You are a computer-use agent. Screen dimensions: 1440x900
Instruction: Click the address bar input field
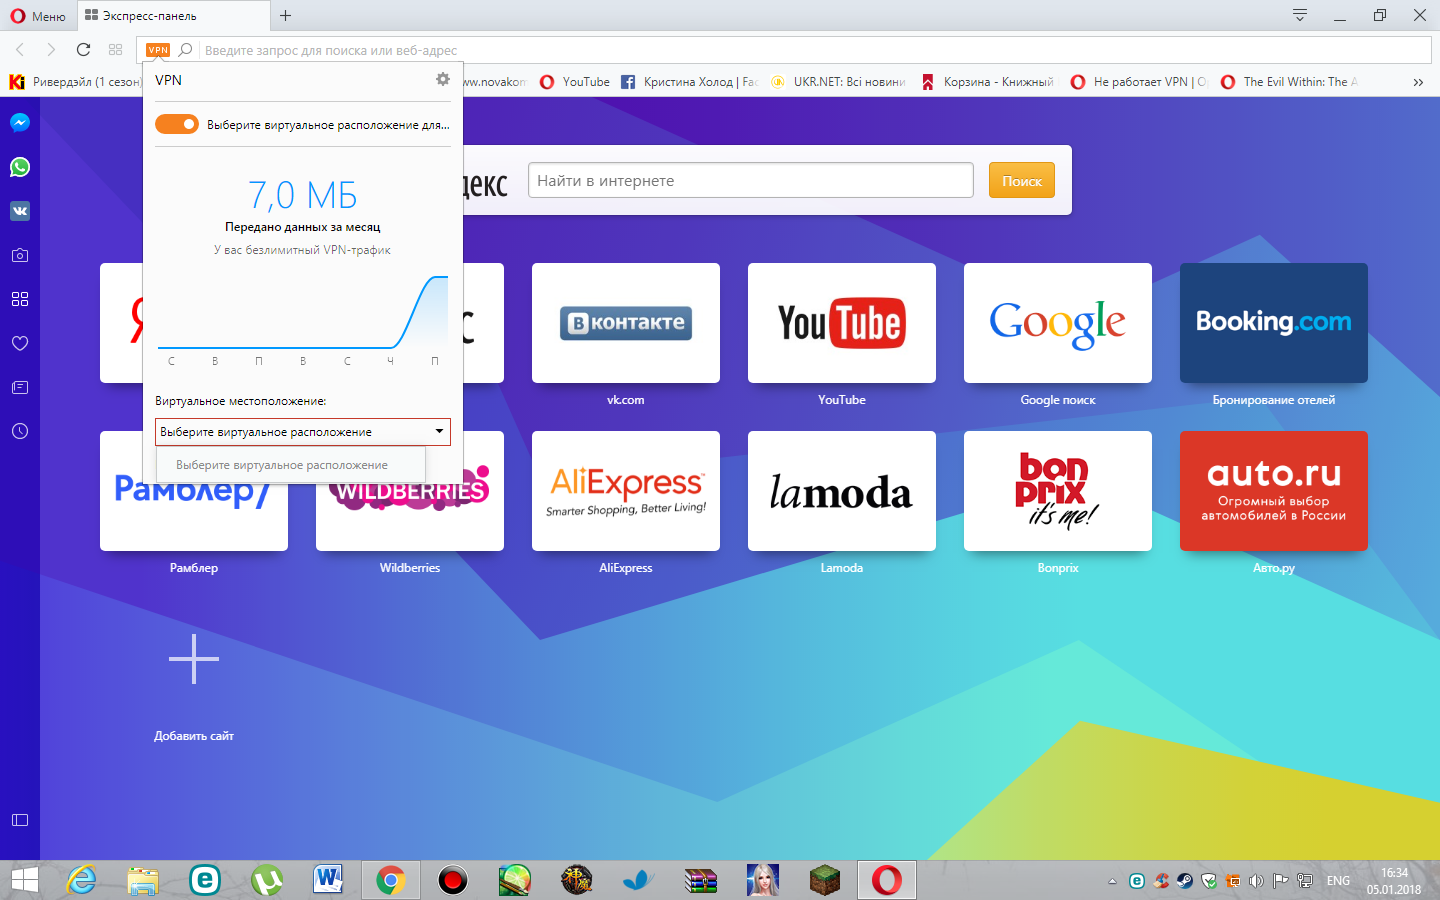(815, 50)
